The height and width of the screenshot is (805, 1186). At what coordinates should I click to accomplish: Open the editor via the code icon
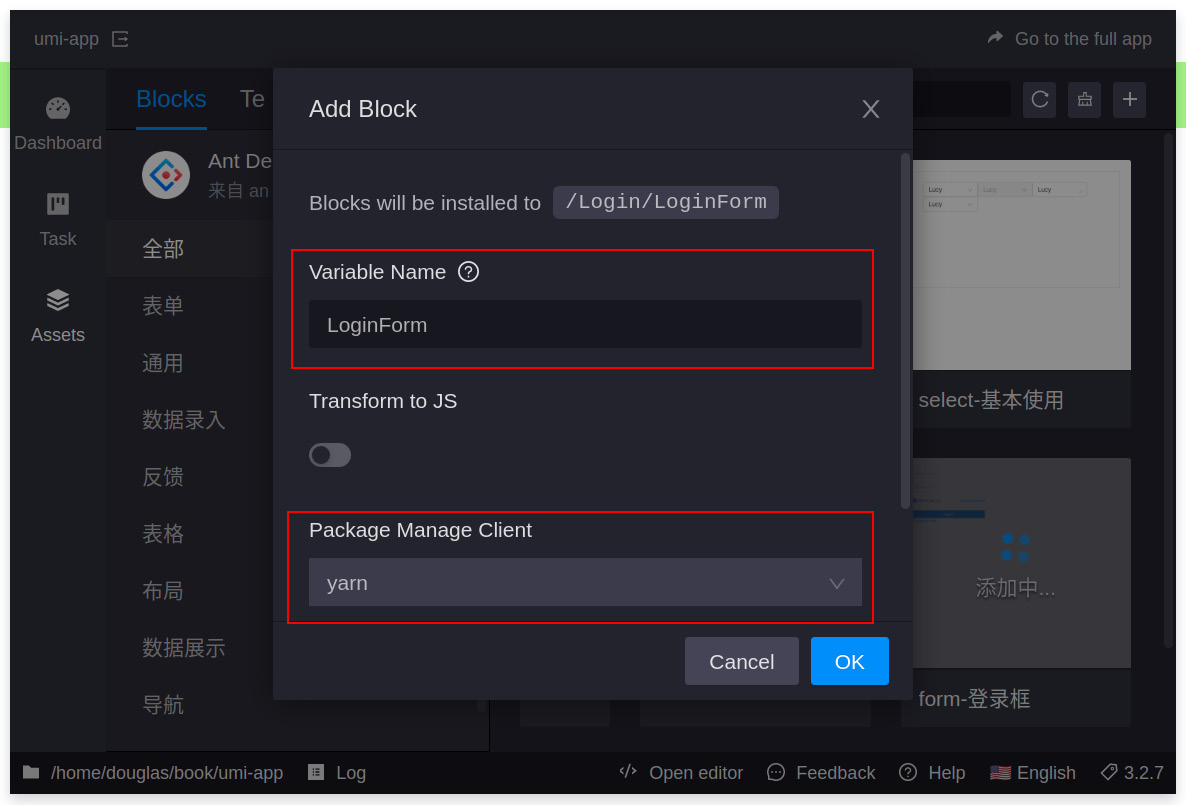tap(627, 772)
